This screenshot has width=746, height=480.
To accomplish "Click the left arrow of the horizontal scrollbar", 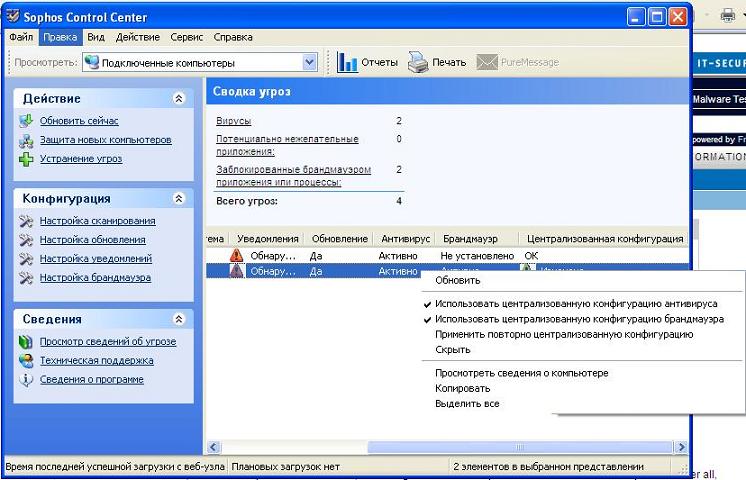I will tap(213, 447).
